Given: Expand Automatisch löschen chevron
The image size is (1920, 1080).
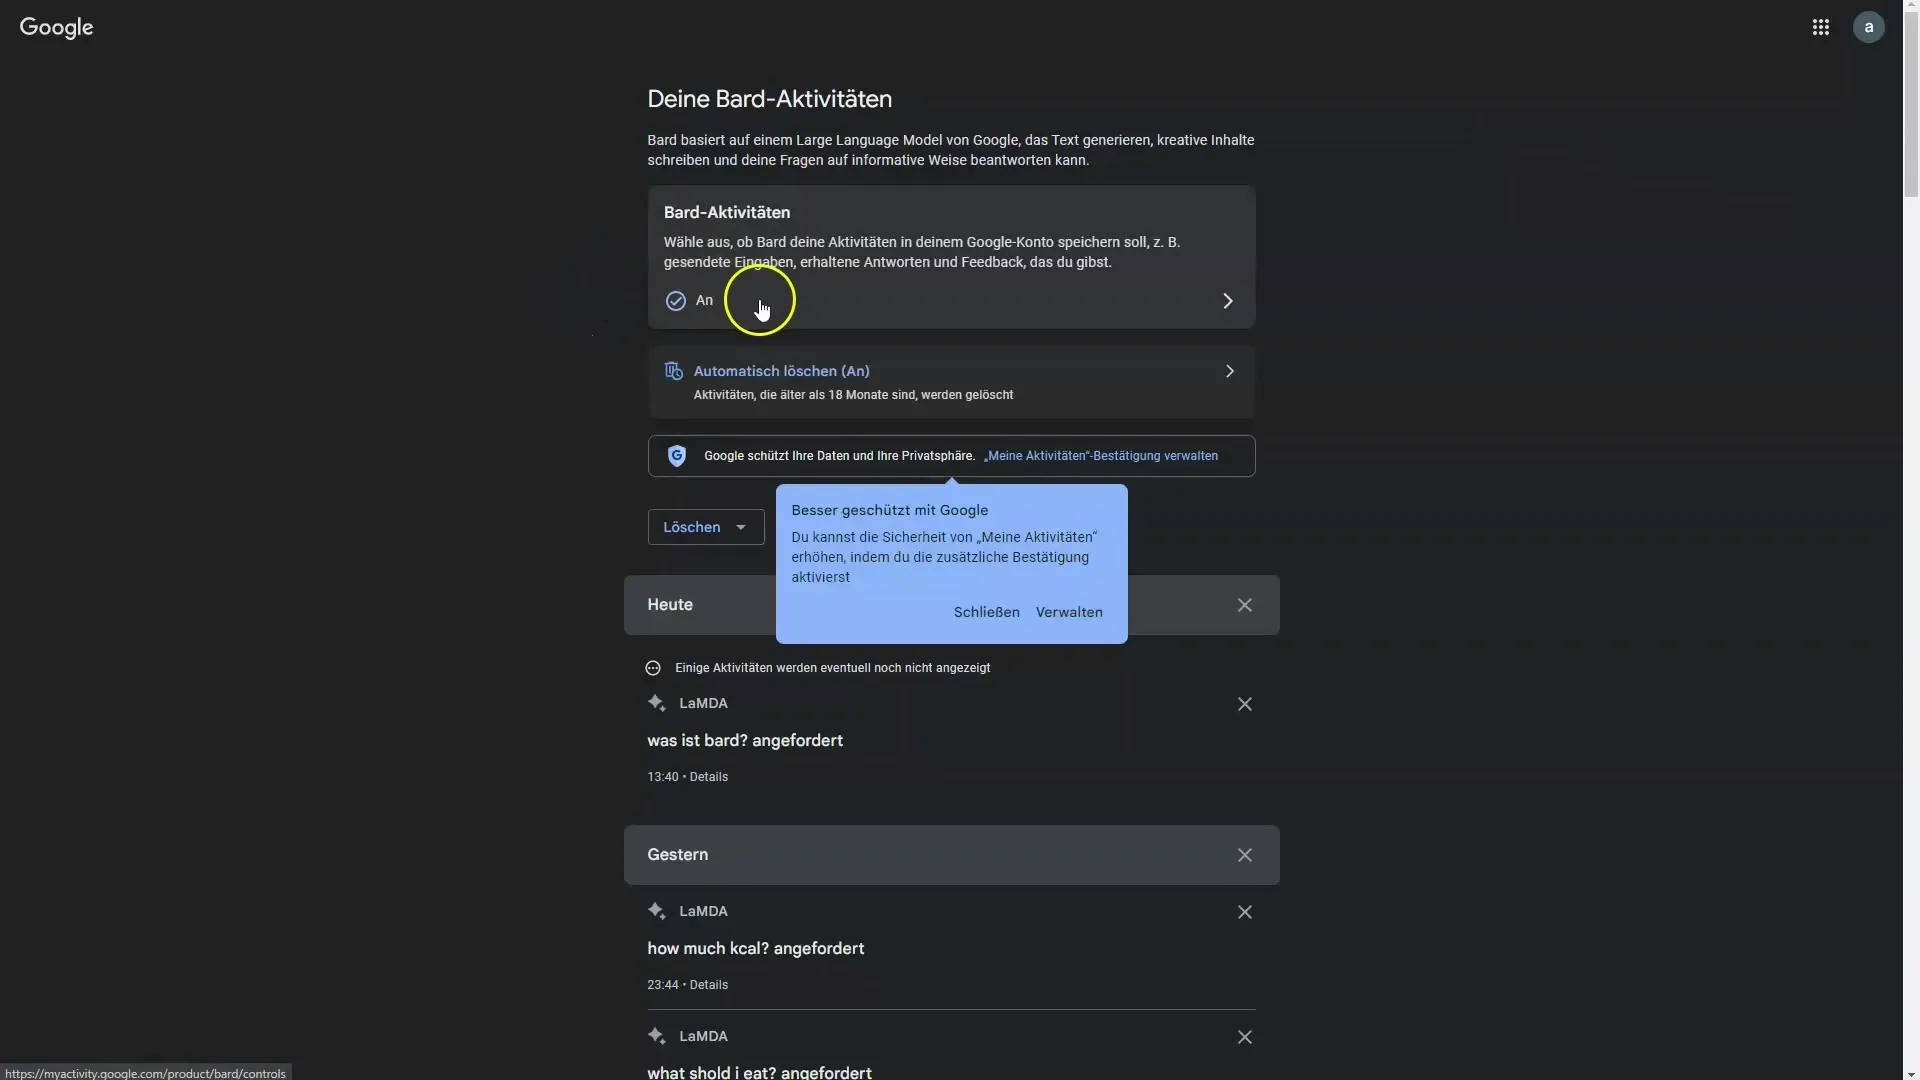Looking at the screenshot, I should [1230, 371].
